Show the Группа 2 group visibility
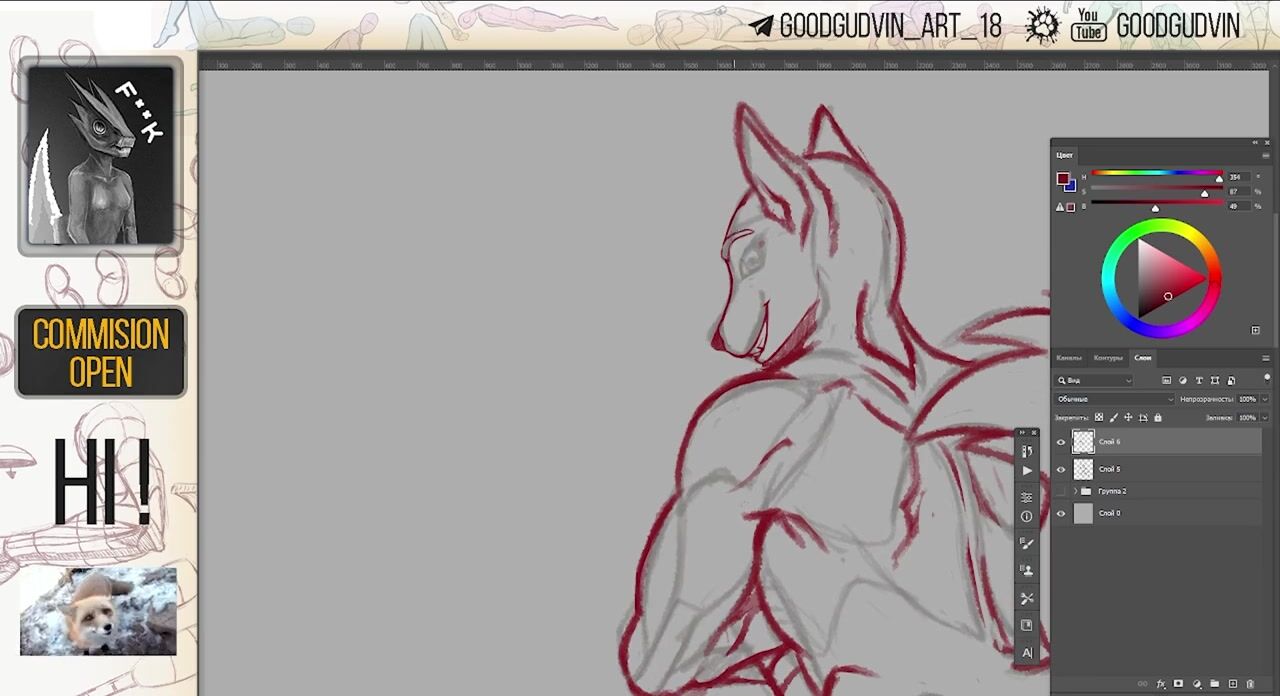Image resolution: width=1280 pixels, height=696 pixels. click(x=1061, y=491)
